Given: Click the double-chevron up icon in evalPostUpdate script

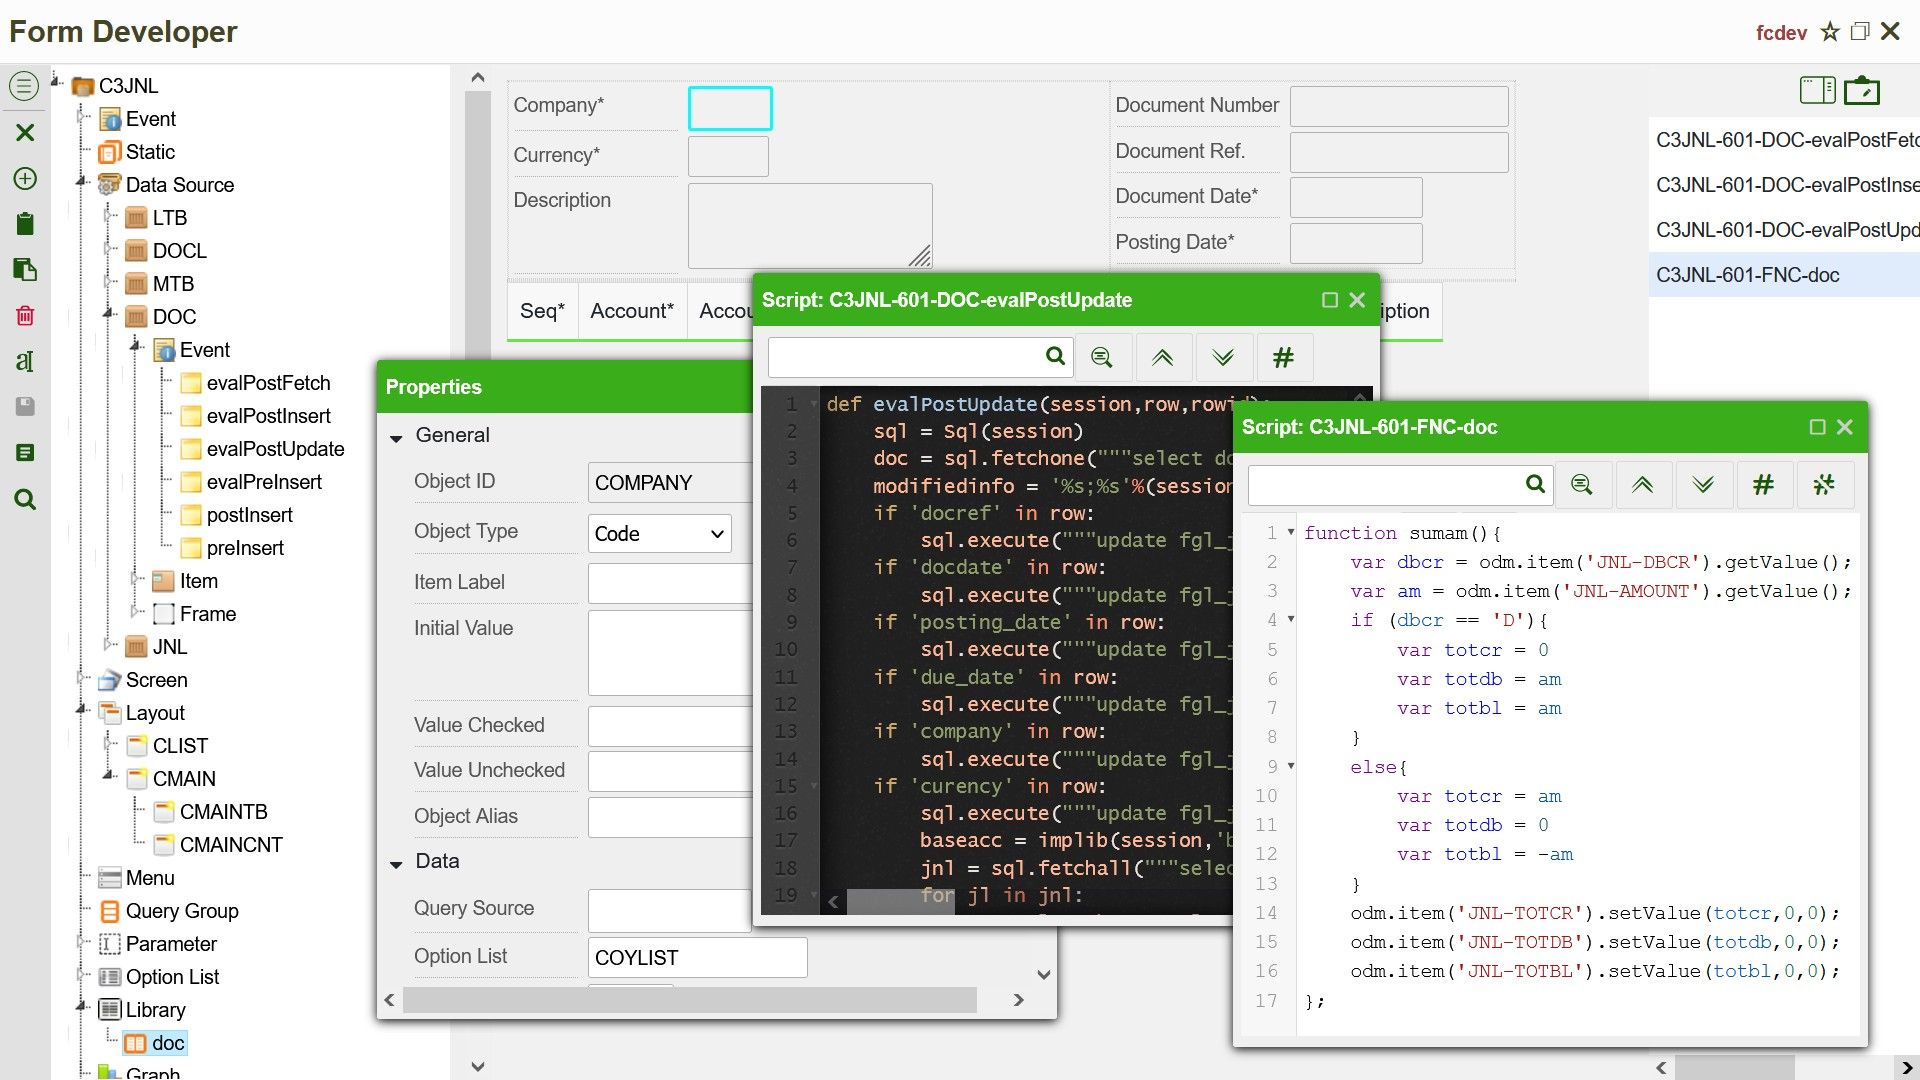Looking at the screenshot, I should click(1162, 357).
